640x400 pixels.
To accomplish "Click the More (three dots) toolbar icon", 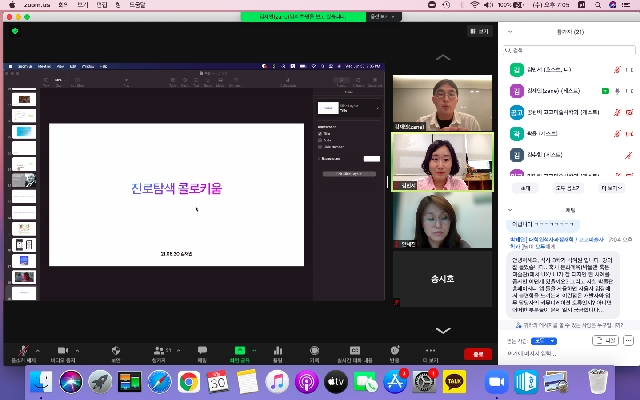I will [431, 350].
